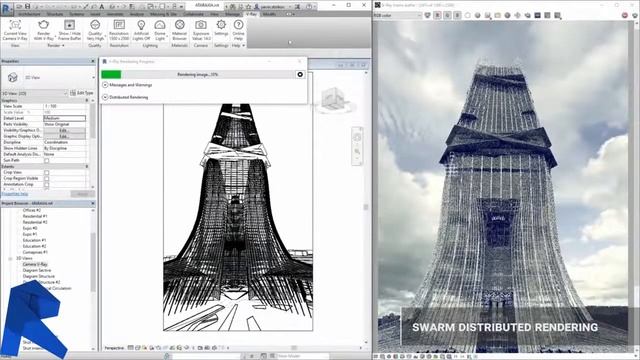
Task: Toggle the Crop View checkbox
Action: 47,172
